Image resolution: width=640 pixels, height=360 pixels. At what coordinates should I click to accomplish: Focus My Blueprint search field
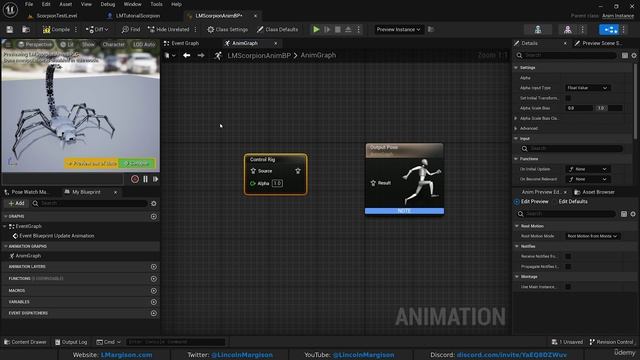(x=90, y=203)
